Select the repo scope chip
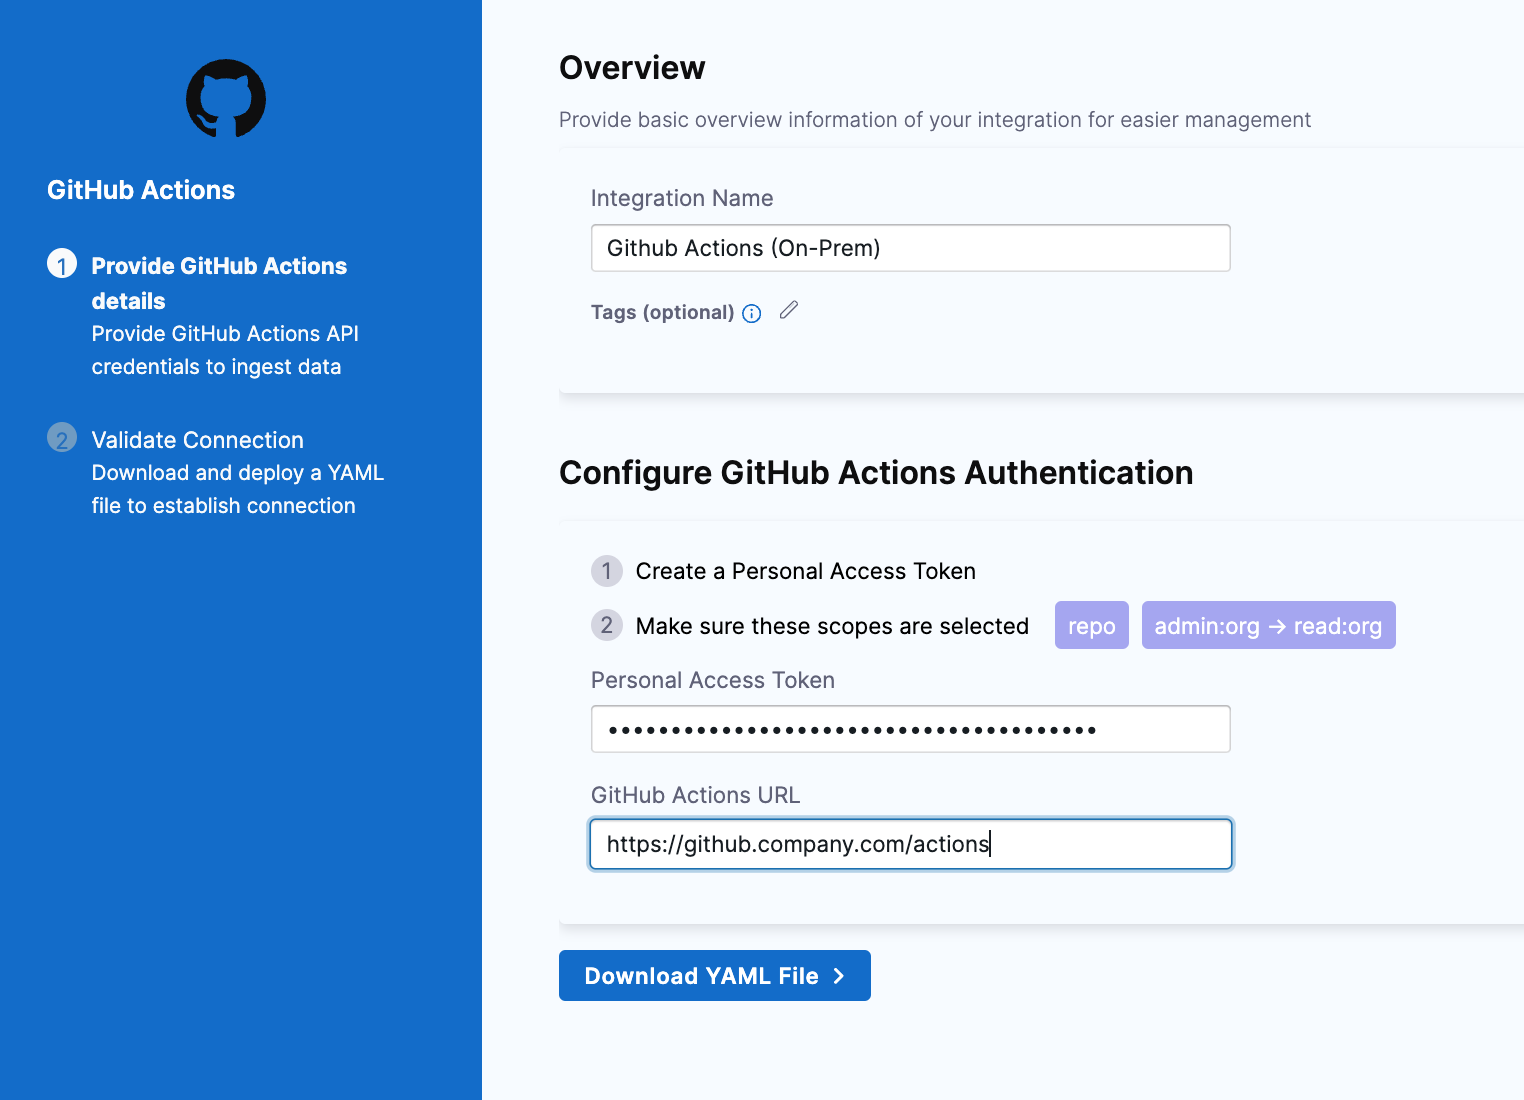The width and height of the screenshot is (1524, 1100). [1091, 625]
